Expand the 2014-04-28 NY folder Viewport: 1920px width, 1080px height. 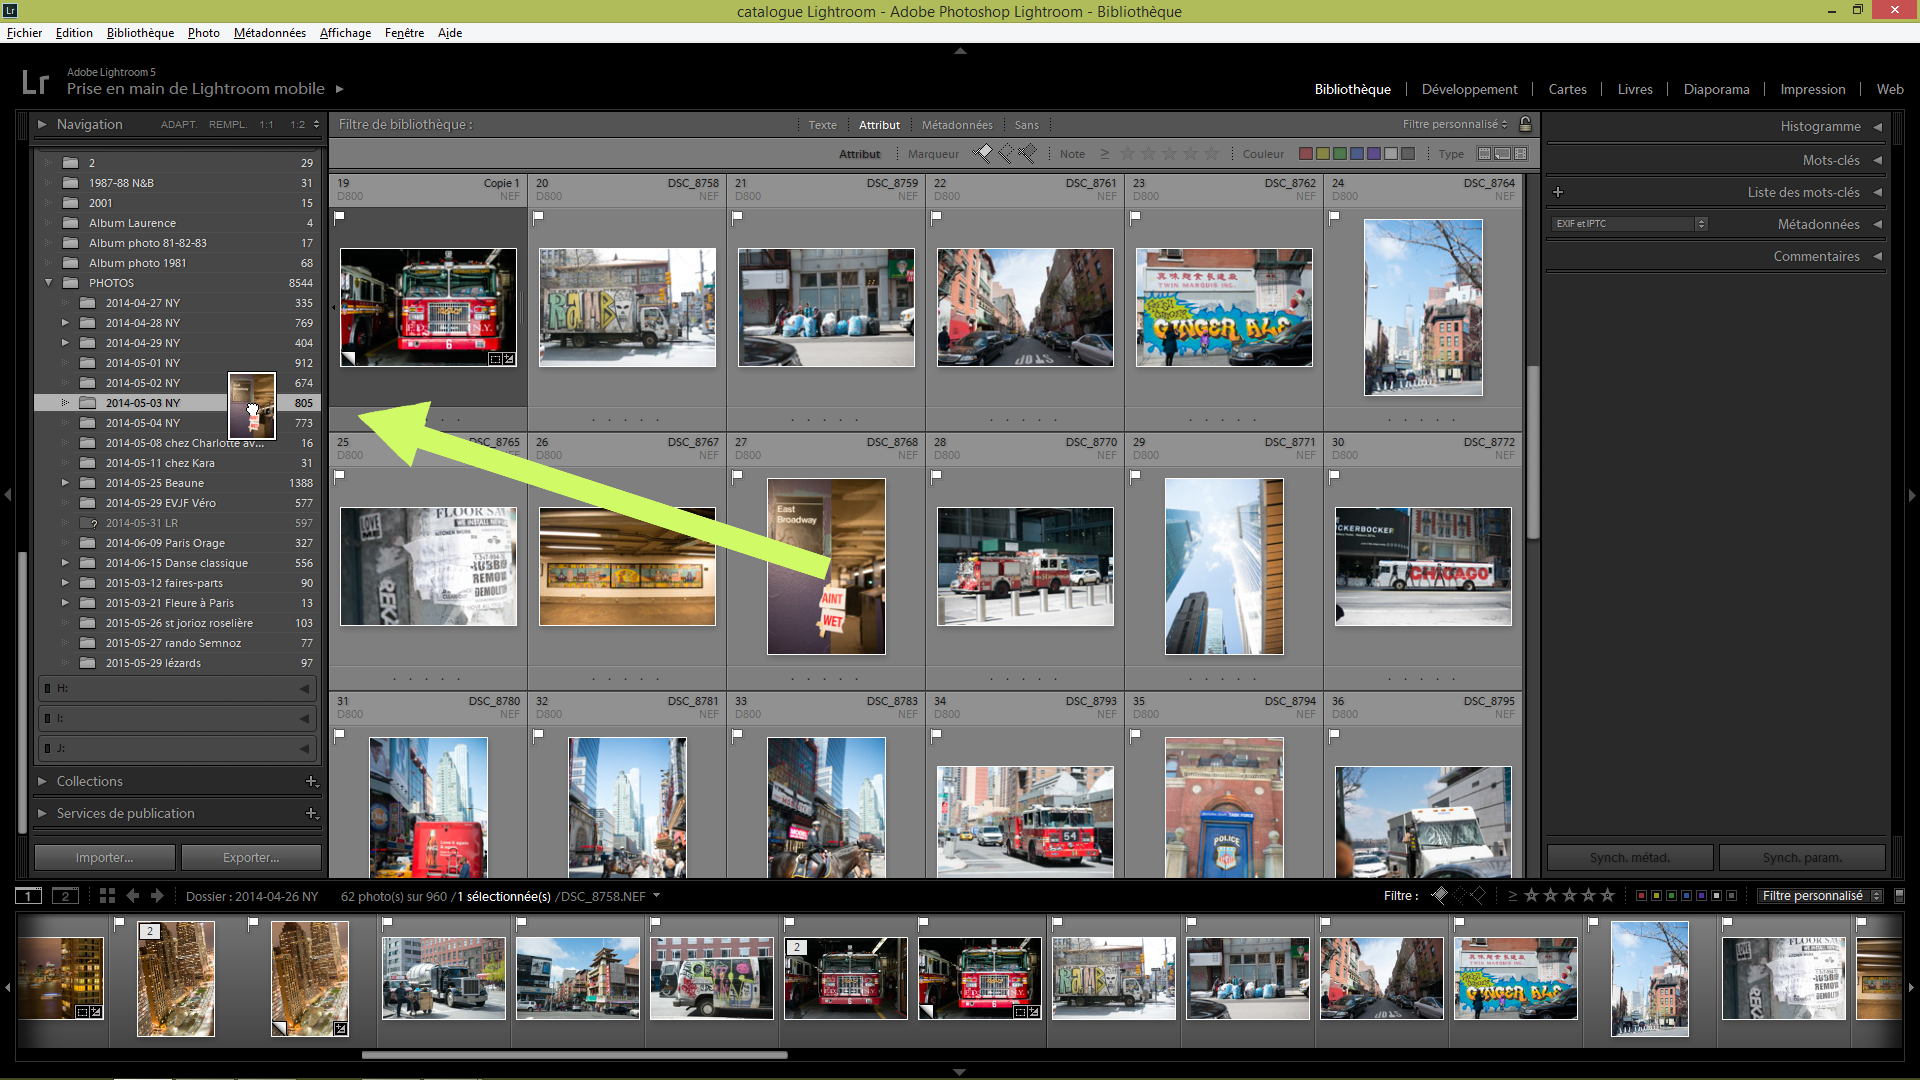(x=65, y=323)
